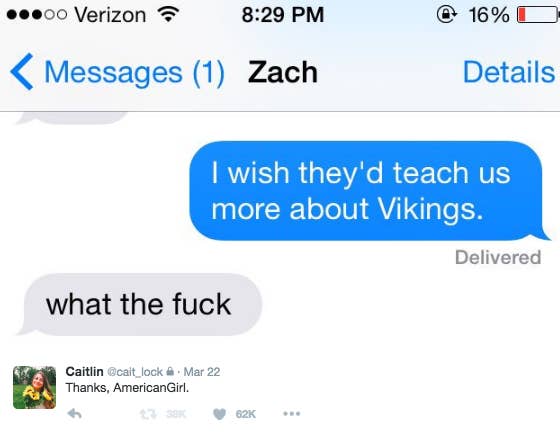Image resolution: width=560 pixels, height=438 pixels.
Task: Open the Details view for Zach
Action: click(x=509, y=72)
